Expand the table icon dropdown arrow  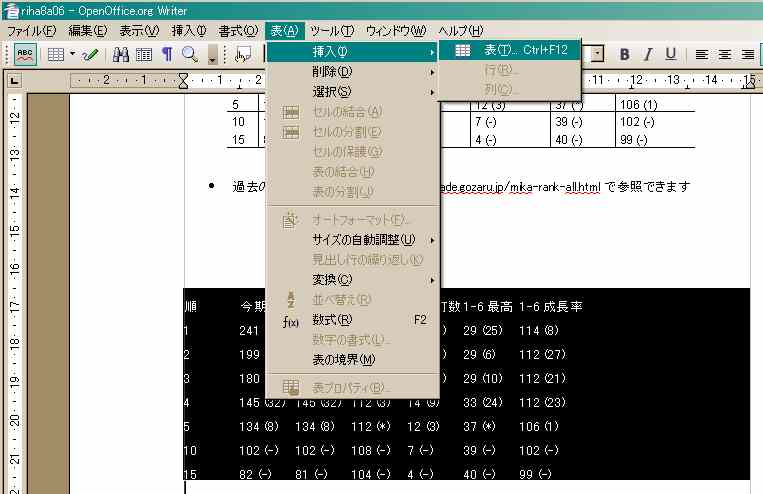coord(72,54)
